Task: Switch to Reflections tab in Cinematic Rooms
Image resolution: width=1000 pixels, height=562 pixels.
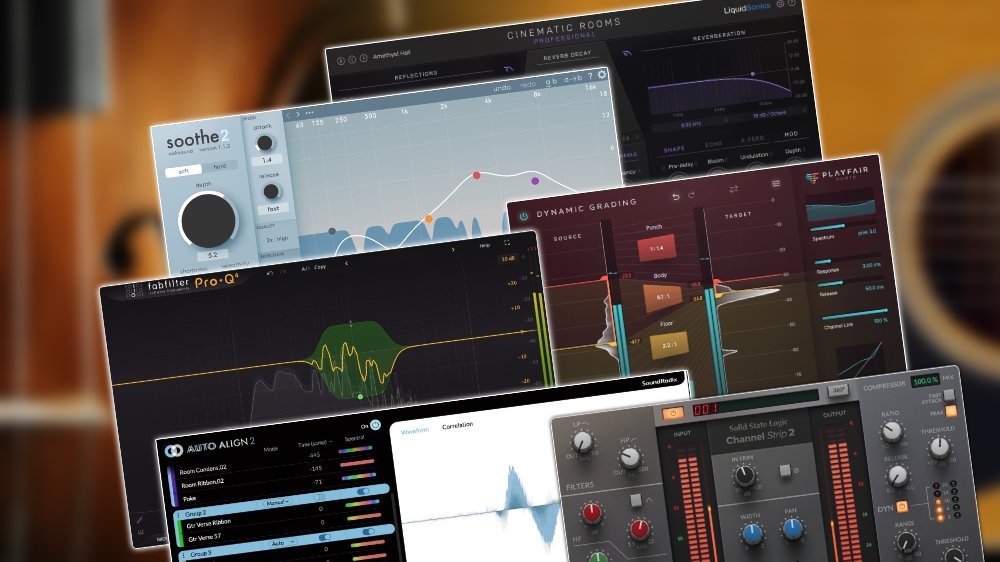Action: pyautogui.click(x=416, y=75)
